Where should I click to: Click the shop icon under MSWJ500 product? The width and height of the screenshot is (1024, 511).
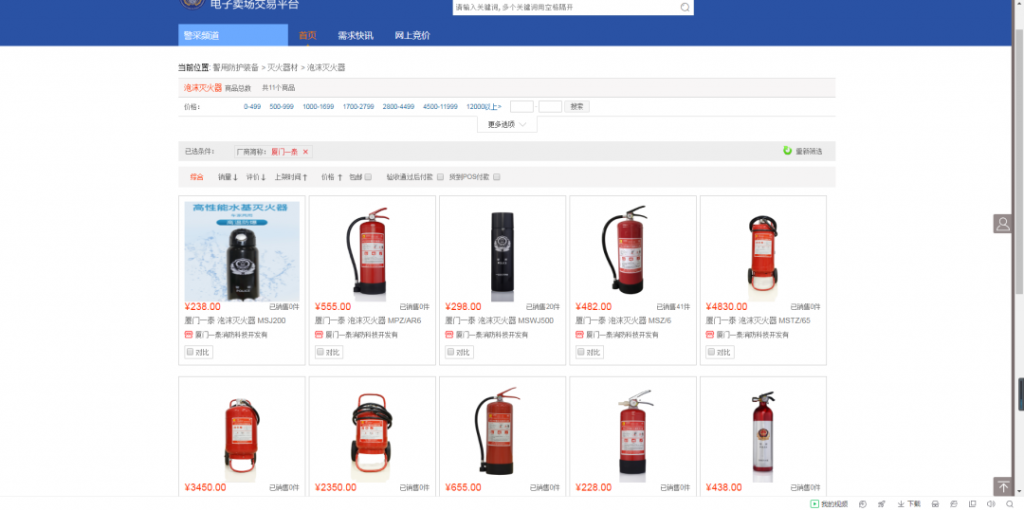tap(449, 335)
